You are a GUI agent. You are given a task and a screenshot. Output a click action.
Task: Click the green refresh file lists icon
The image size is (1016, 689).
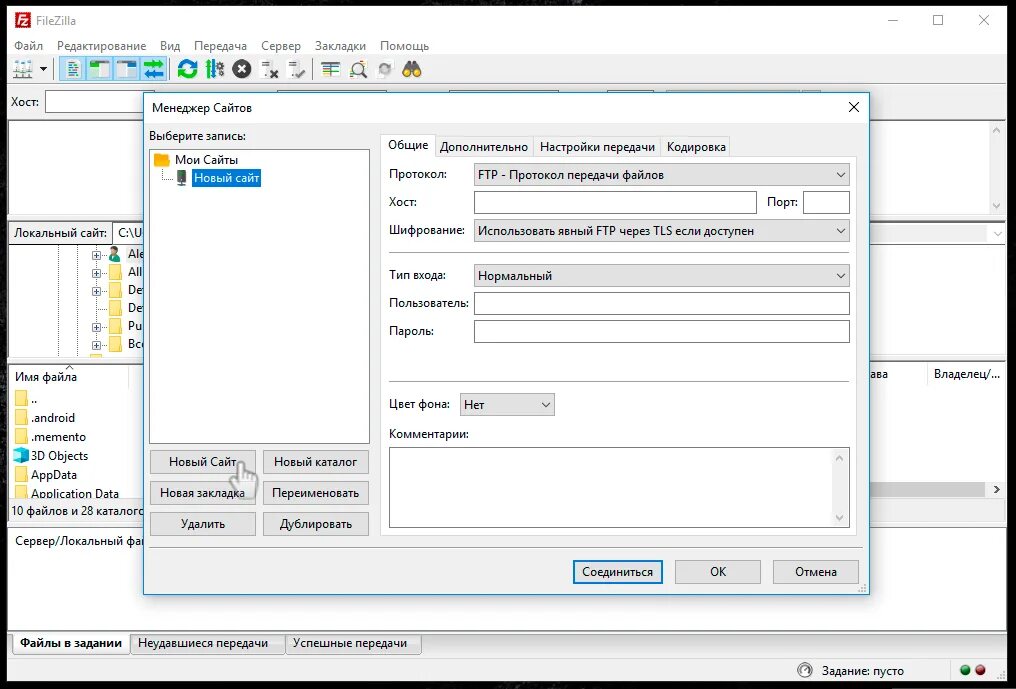(187, 69)
